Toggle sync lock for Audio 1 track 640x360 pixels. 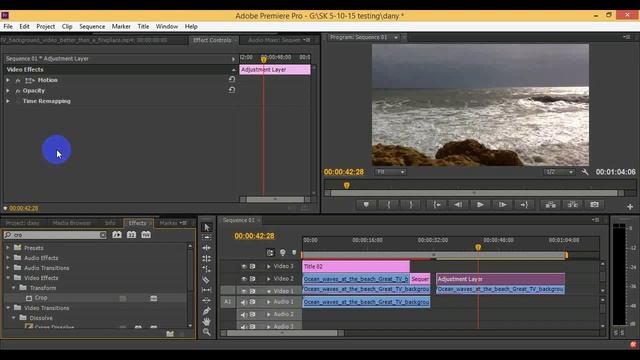[x=253, y=302]
